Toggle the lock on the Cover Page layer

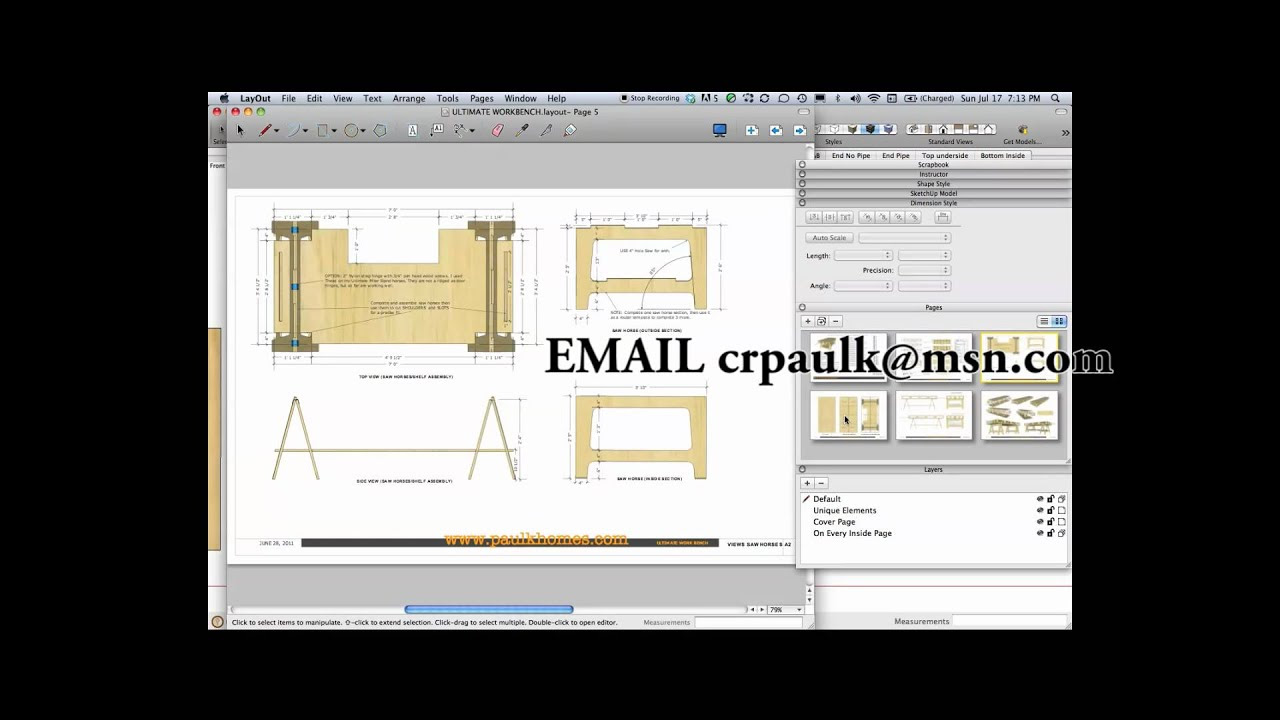[1051, 522]
